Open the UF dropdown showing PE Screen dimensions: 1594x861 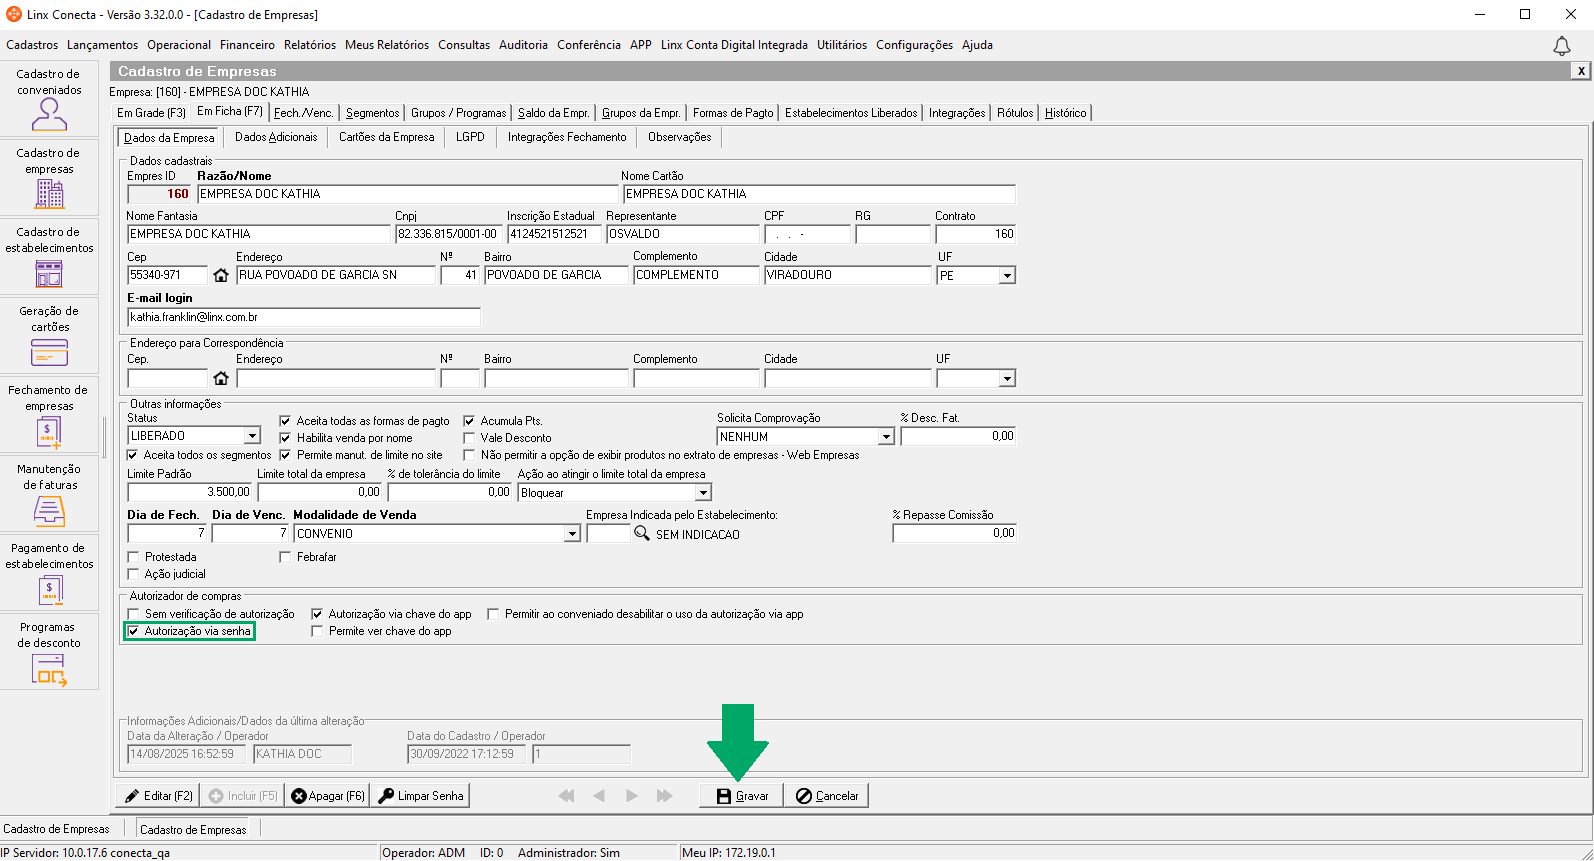click(1007, 275)
